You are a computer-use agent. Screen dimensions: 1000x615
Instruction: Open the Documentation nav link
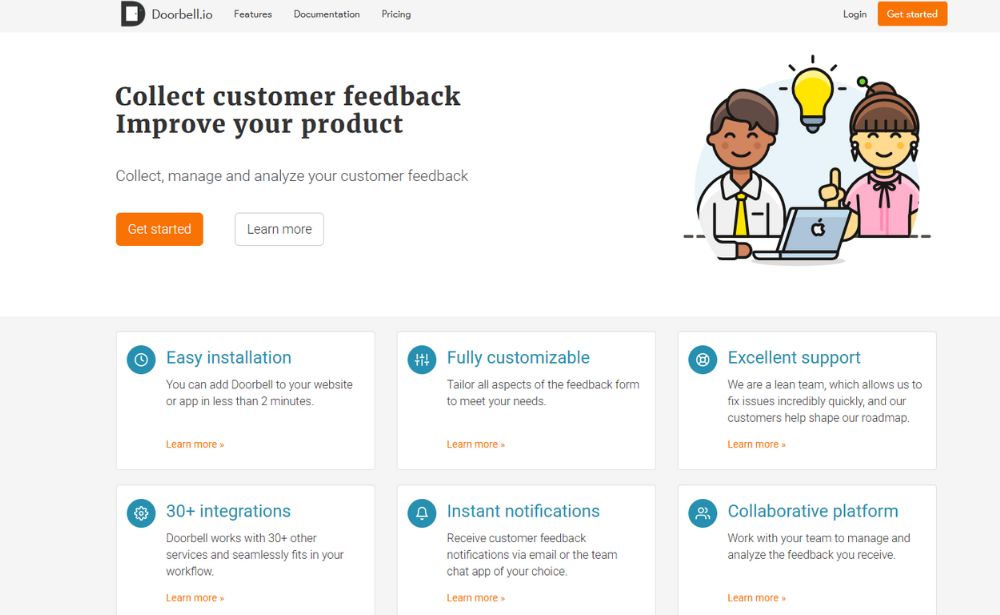pyautogui.click(x=326, y=14)
